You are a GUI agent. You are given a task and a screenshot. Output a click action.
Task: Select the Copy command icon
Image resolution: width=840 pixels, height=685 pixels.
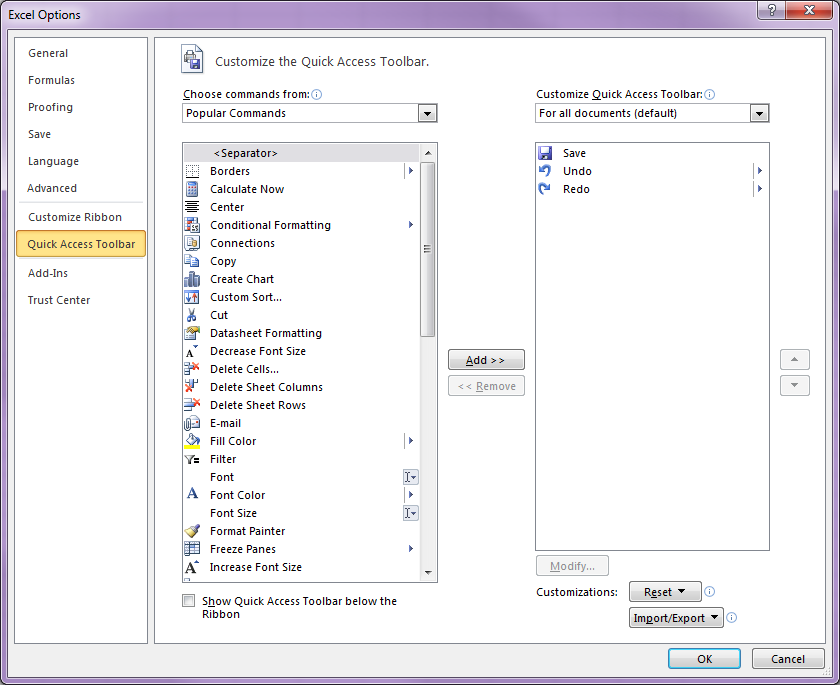pyautogui.click(x=192, y=261)
